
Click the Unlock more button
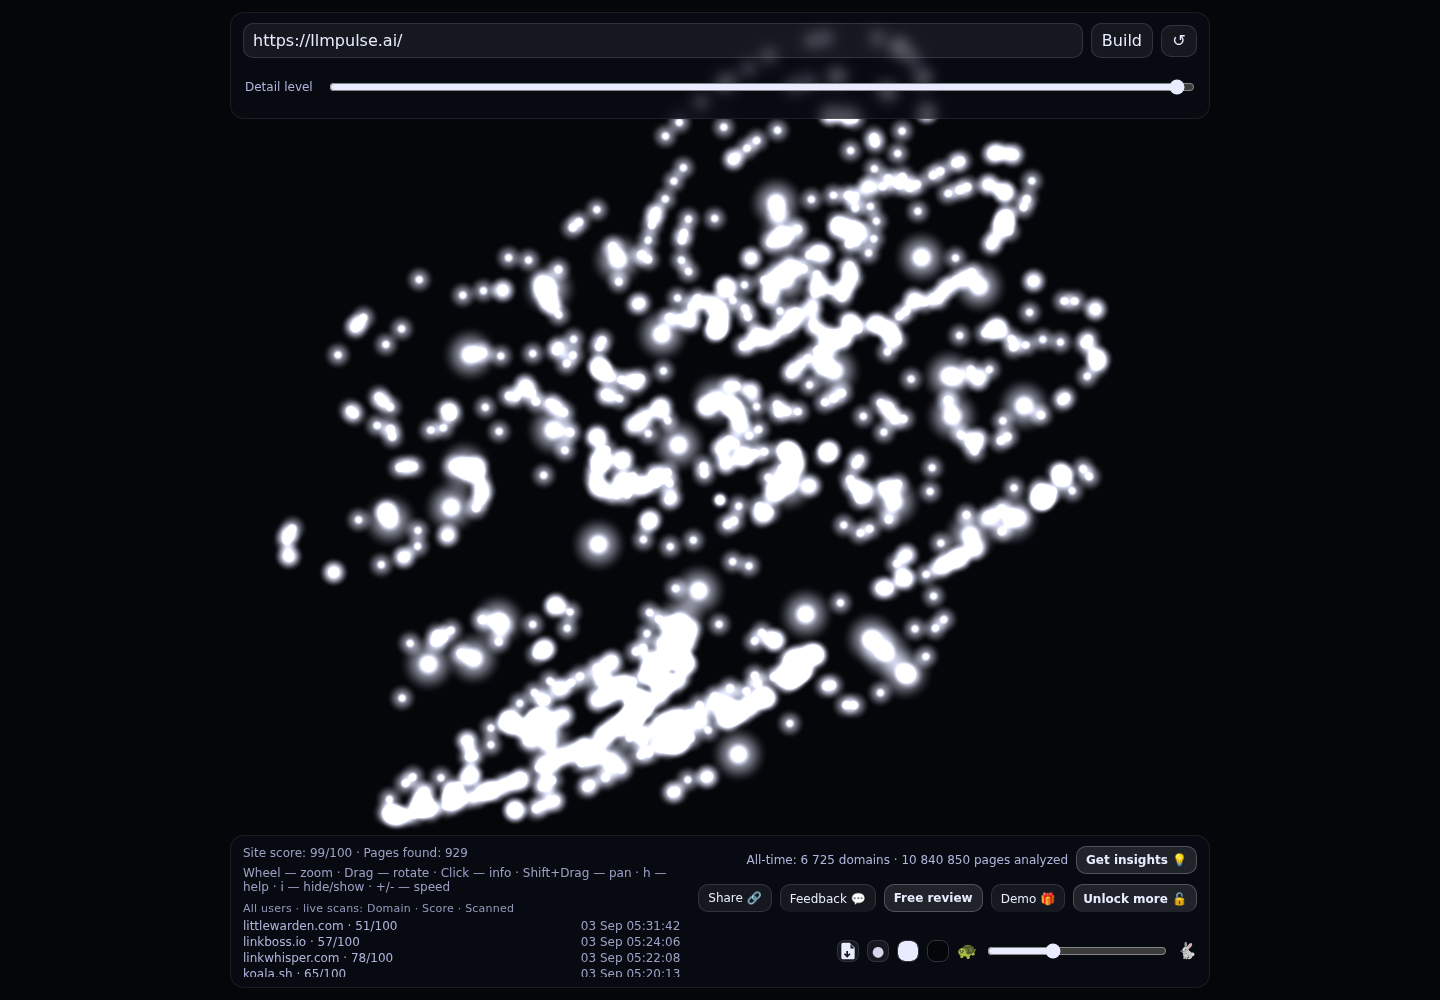(x=1135, y=898)
